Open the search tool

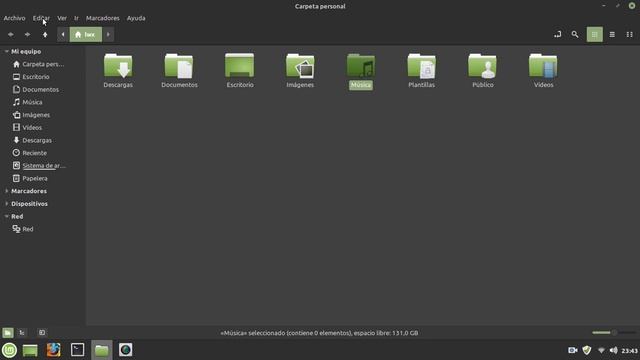coord(575,35)
